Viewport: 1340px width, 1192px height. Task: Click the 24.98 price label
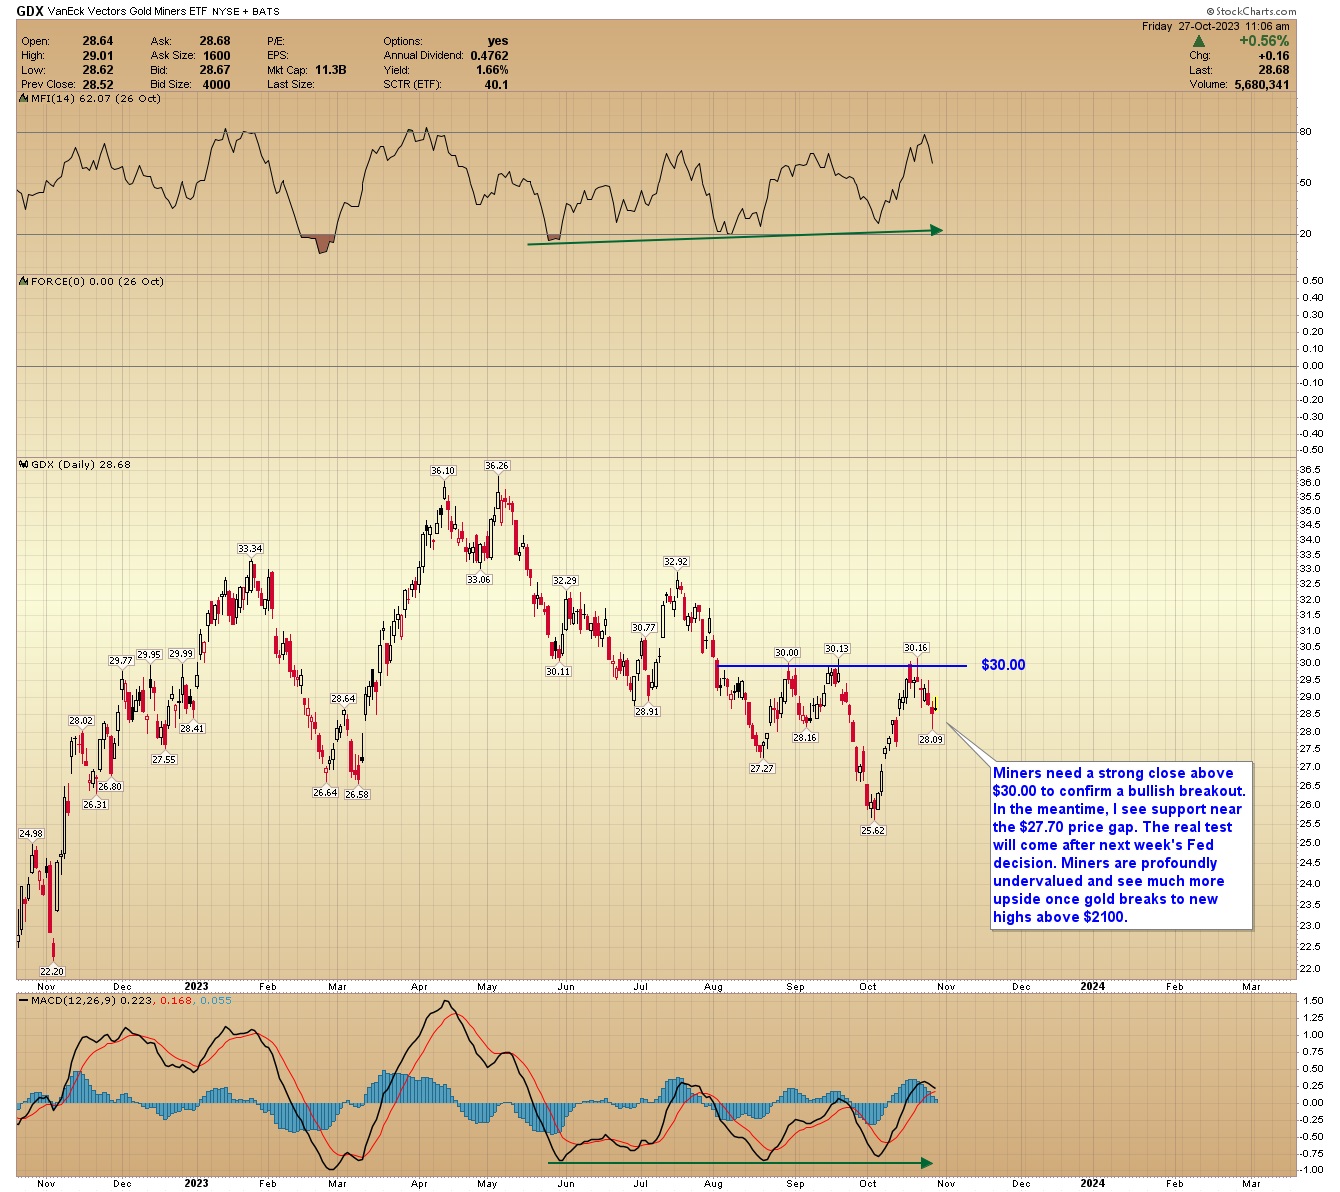(x=31, y=834)
